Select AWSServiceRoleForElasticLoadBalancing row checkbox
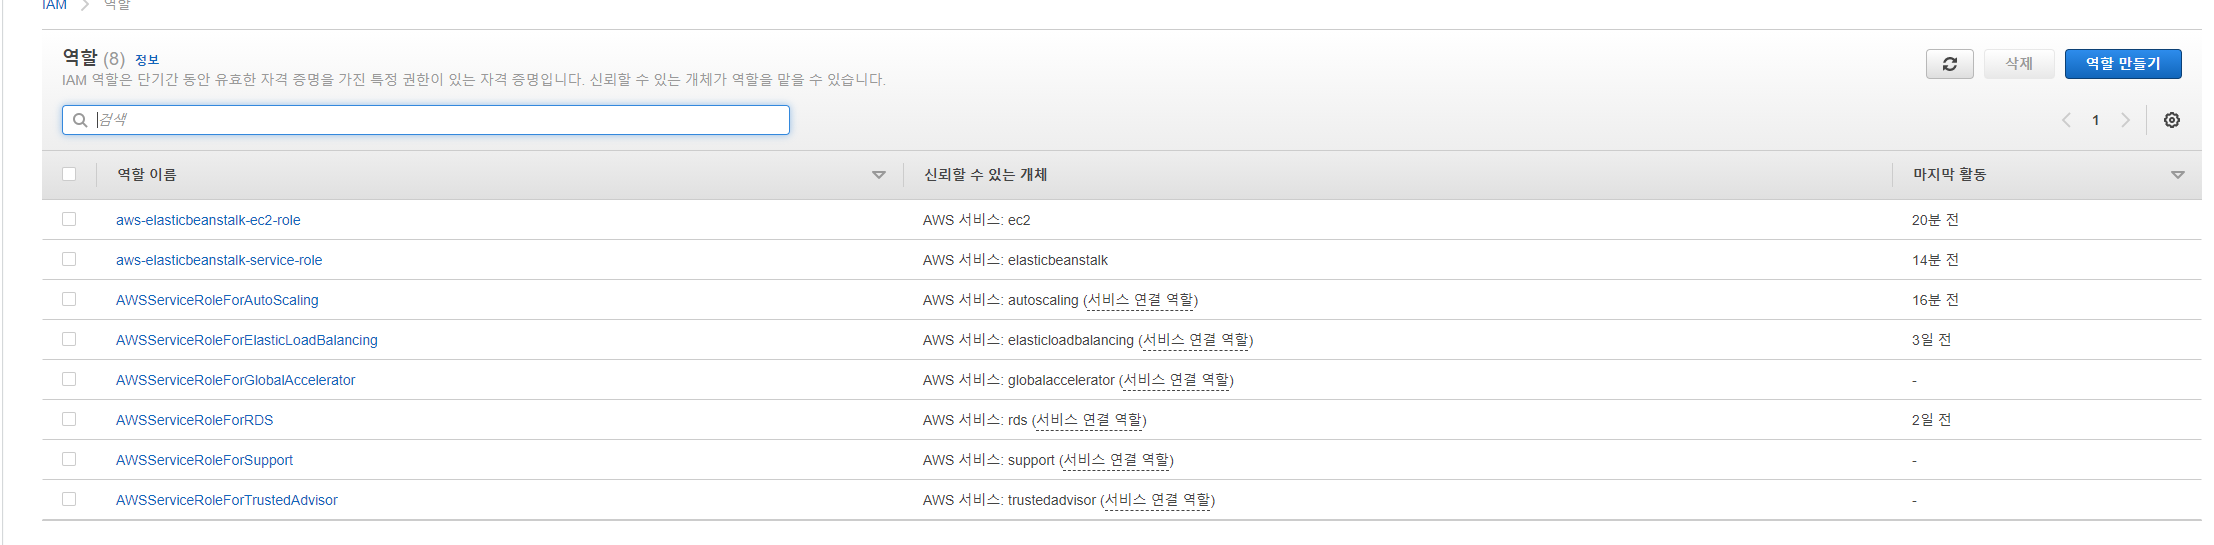2214x545 pixels. 69,339
